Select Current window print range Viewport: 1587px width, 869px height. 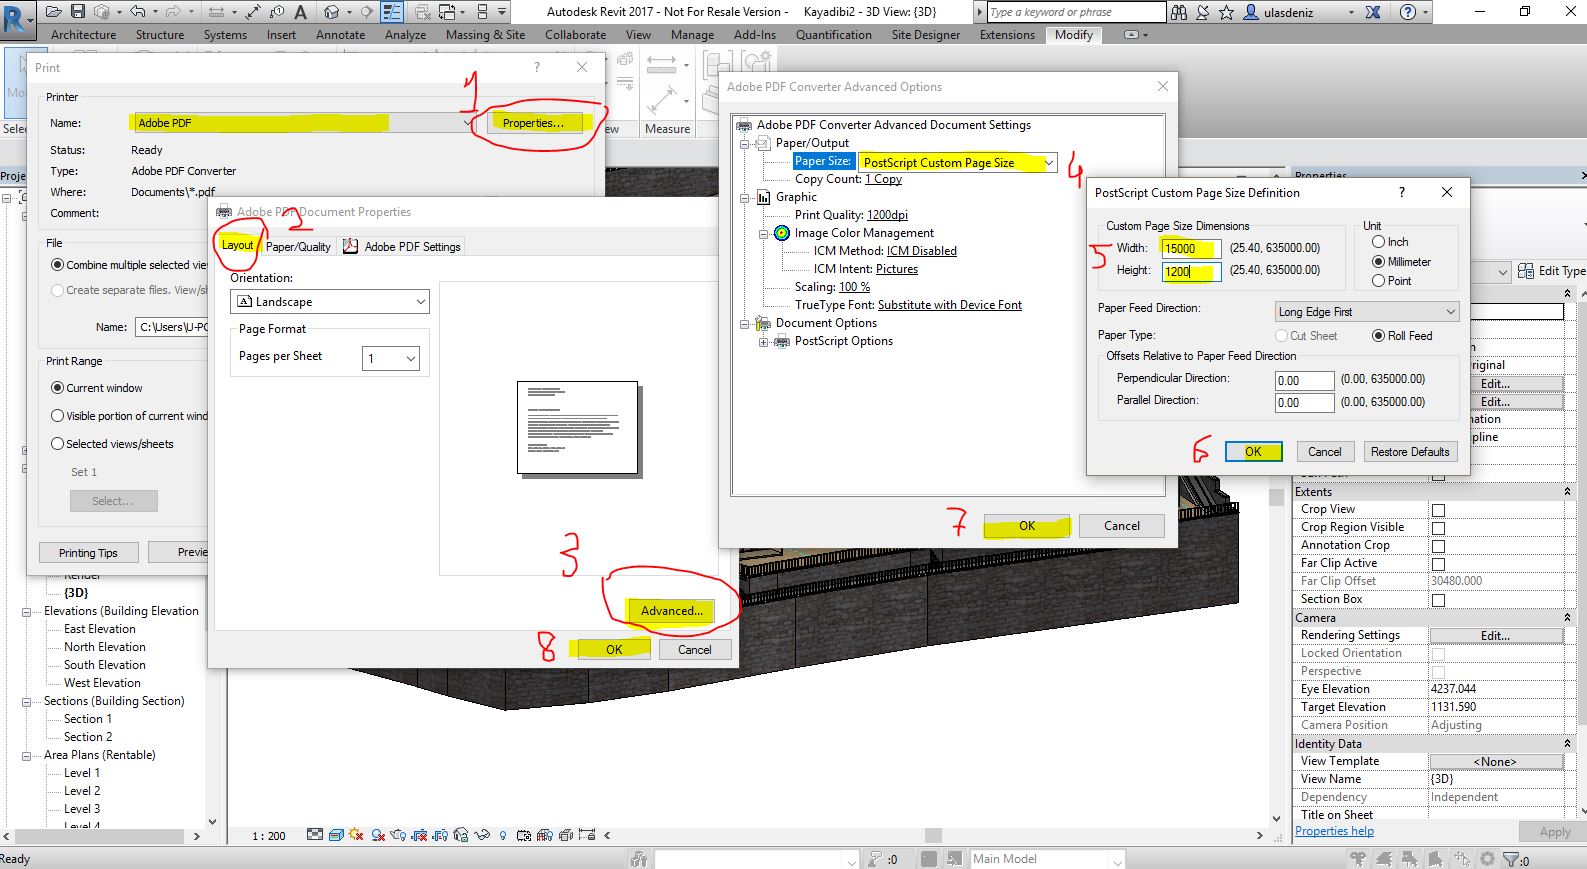[57, 388]
